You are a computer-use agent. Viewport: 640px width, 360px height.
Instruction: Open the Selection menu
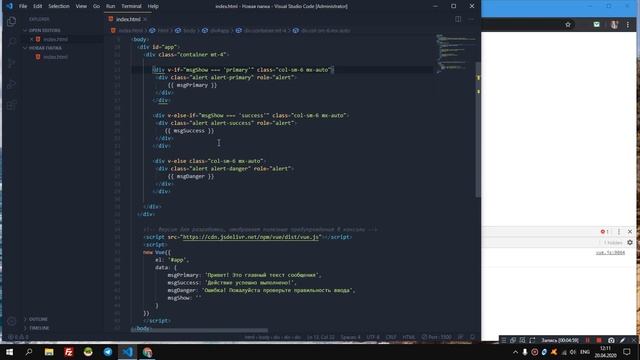coord(59,6)
